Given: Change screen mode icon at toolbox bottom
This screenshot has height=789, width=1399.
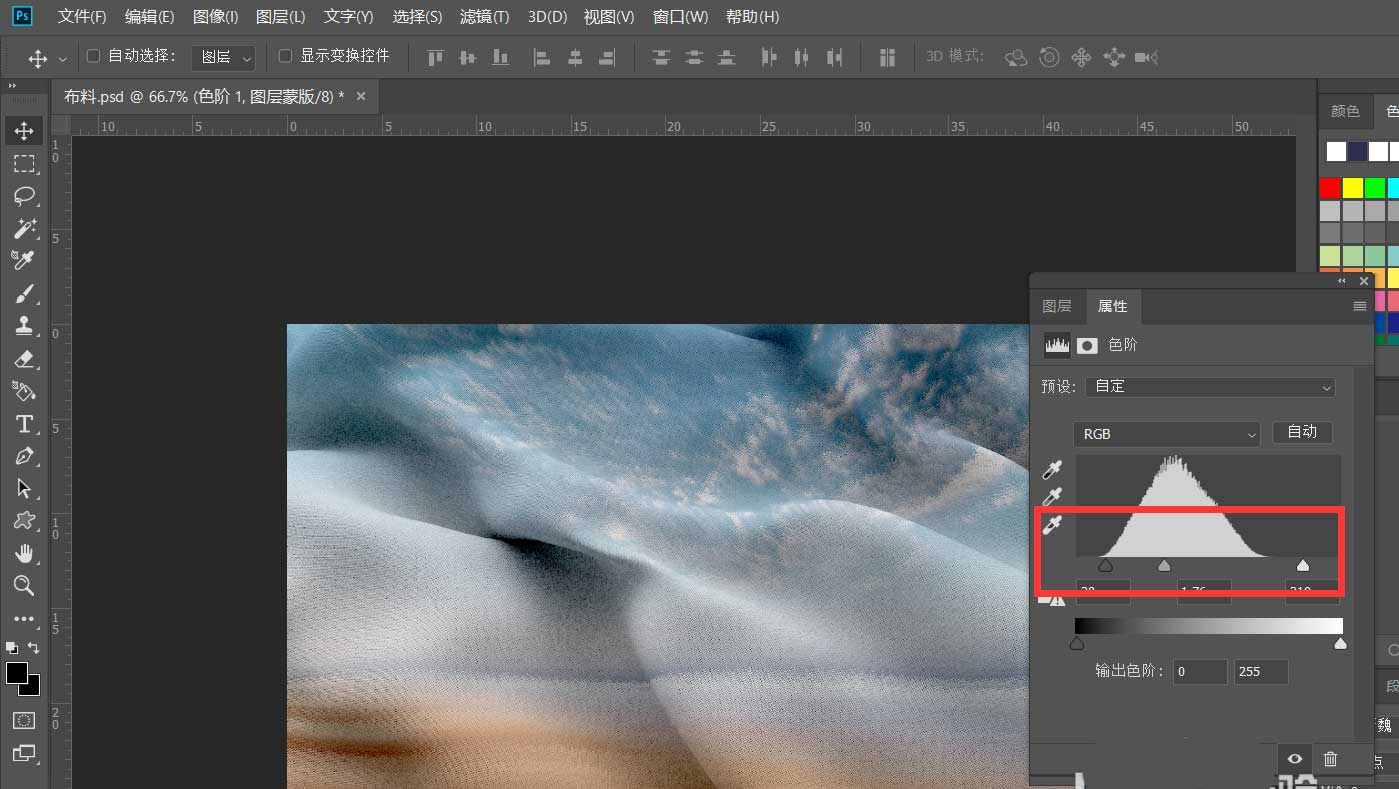Looking at the screenshot, I should point(24,753).
